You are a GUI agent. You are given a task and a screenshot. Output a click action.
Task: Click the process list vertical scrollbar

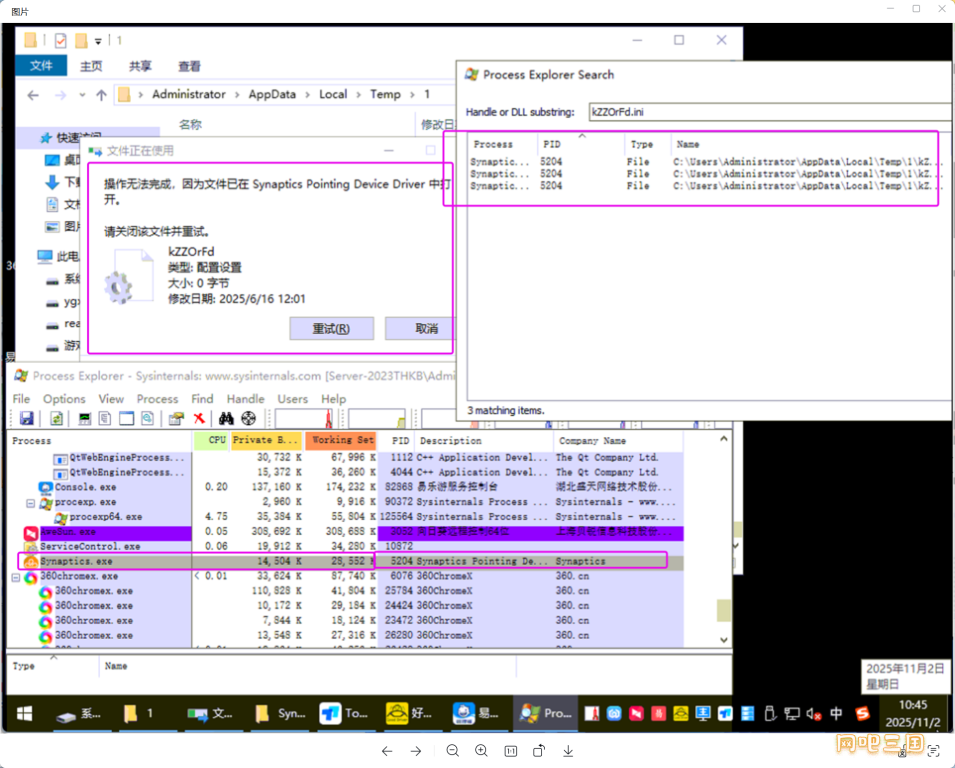click(x=724, y=540)
